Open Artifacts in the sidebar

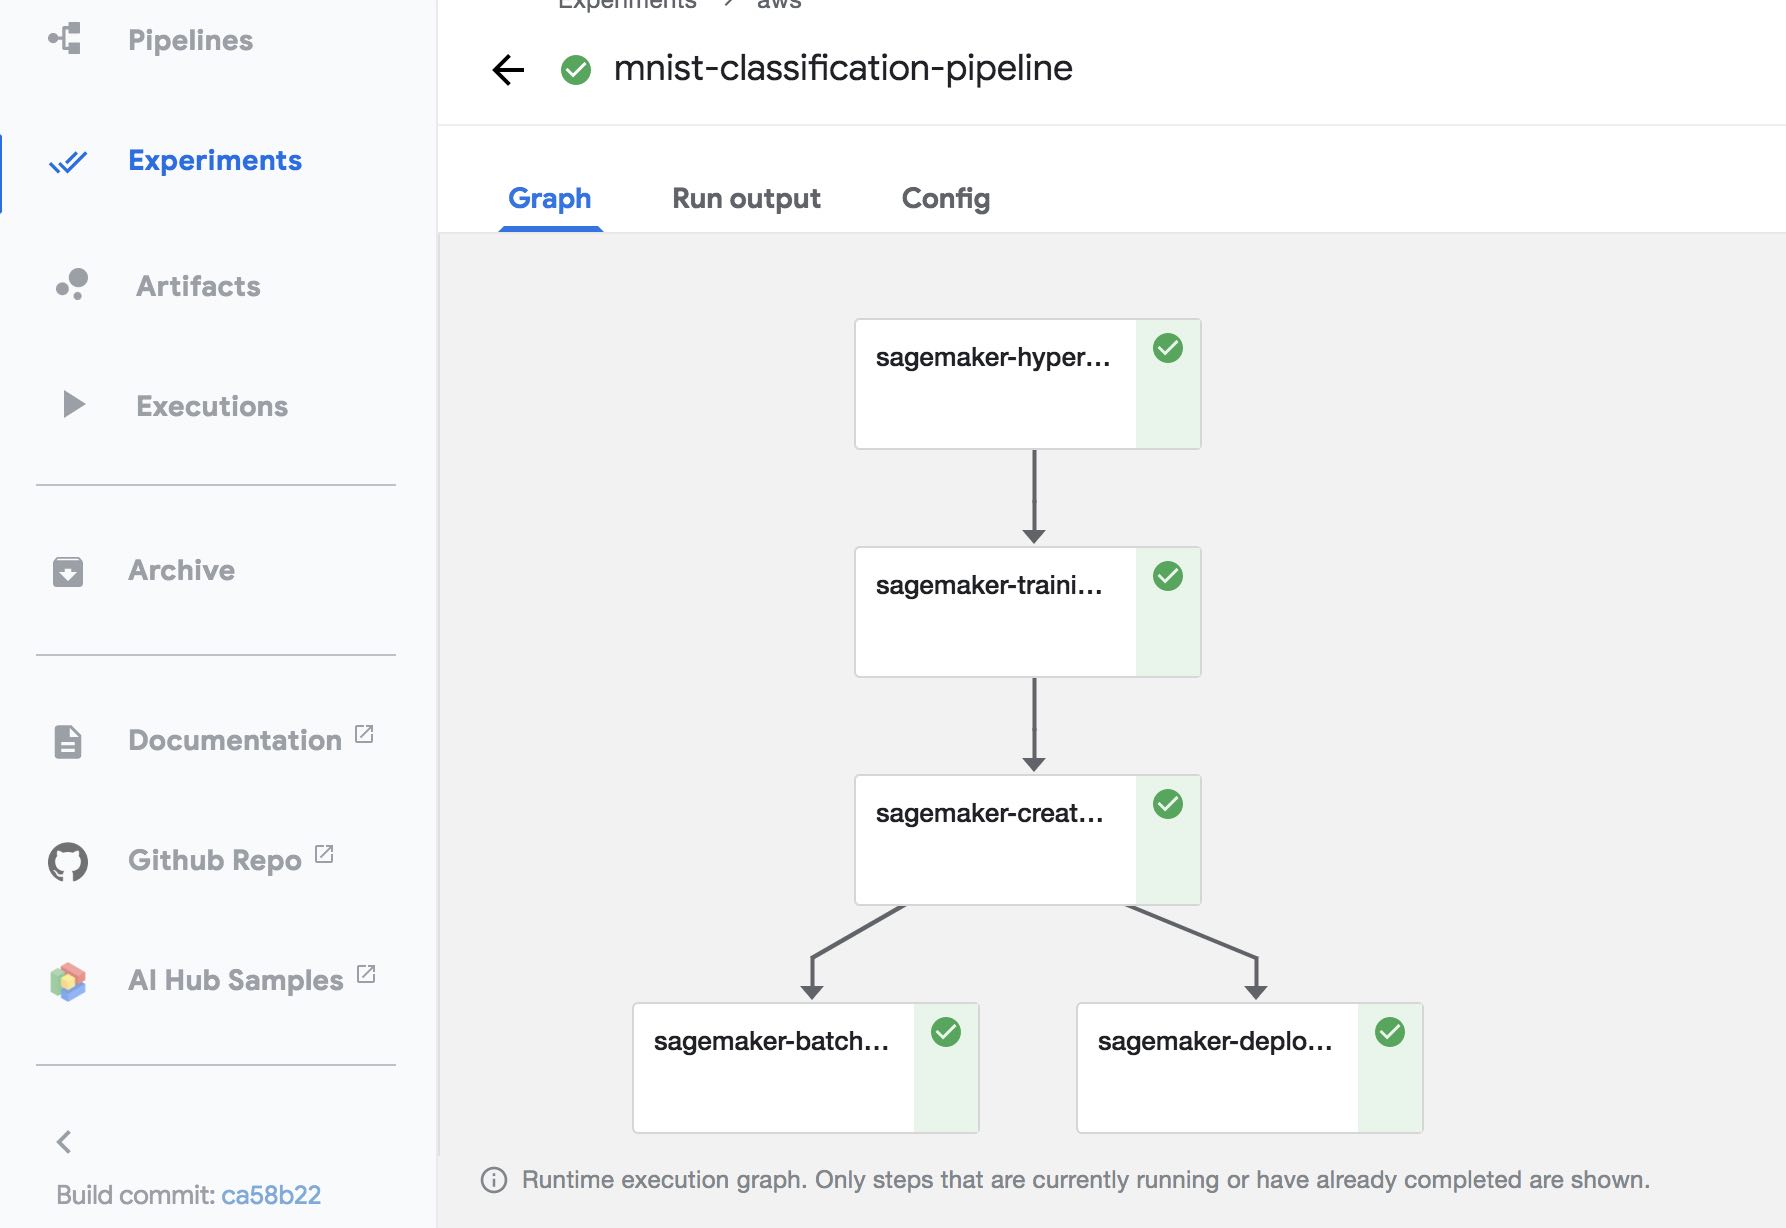[198, 286]
